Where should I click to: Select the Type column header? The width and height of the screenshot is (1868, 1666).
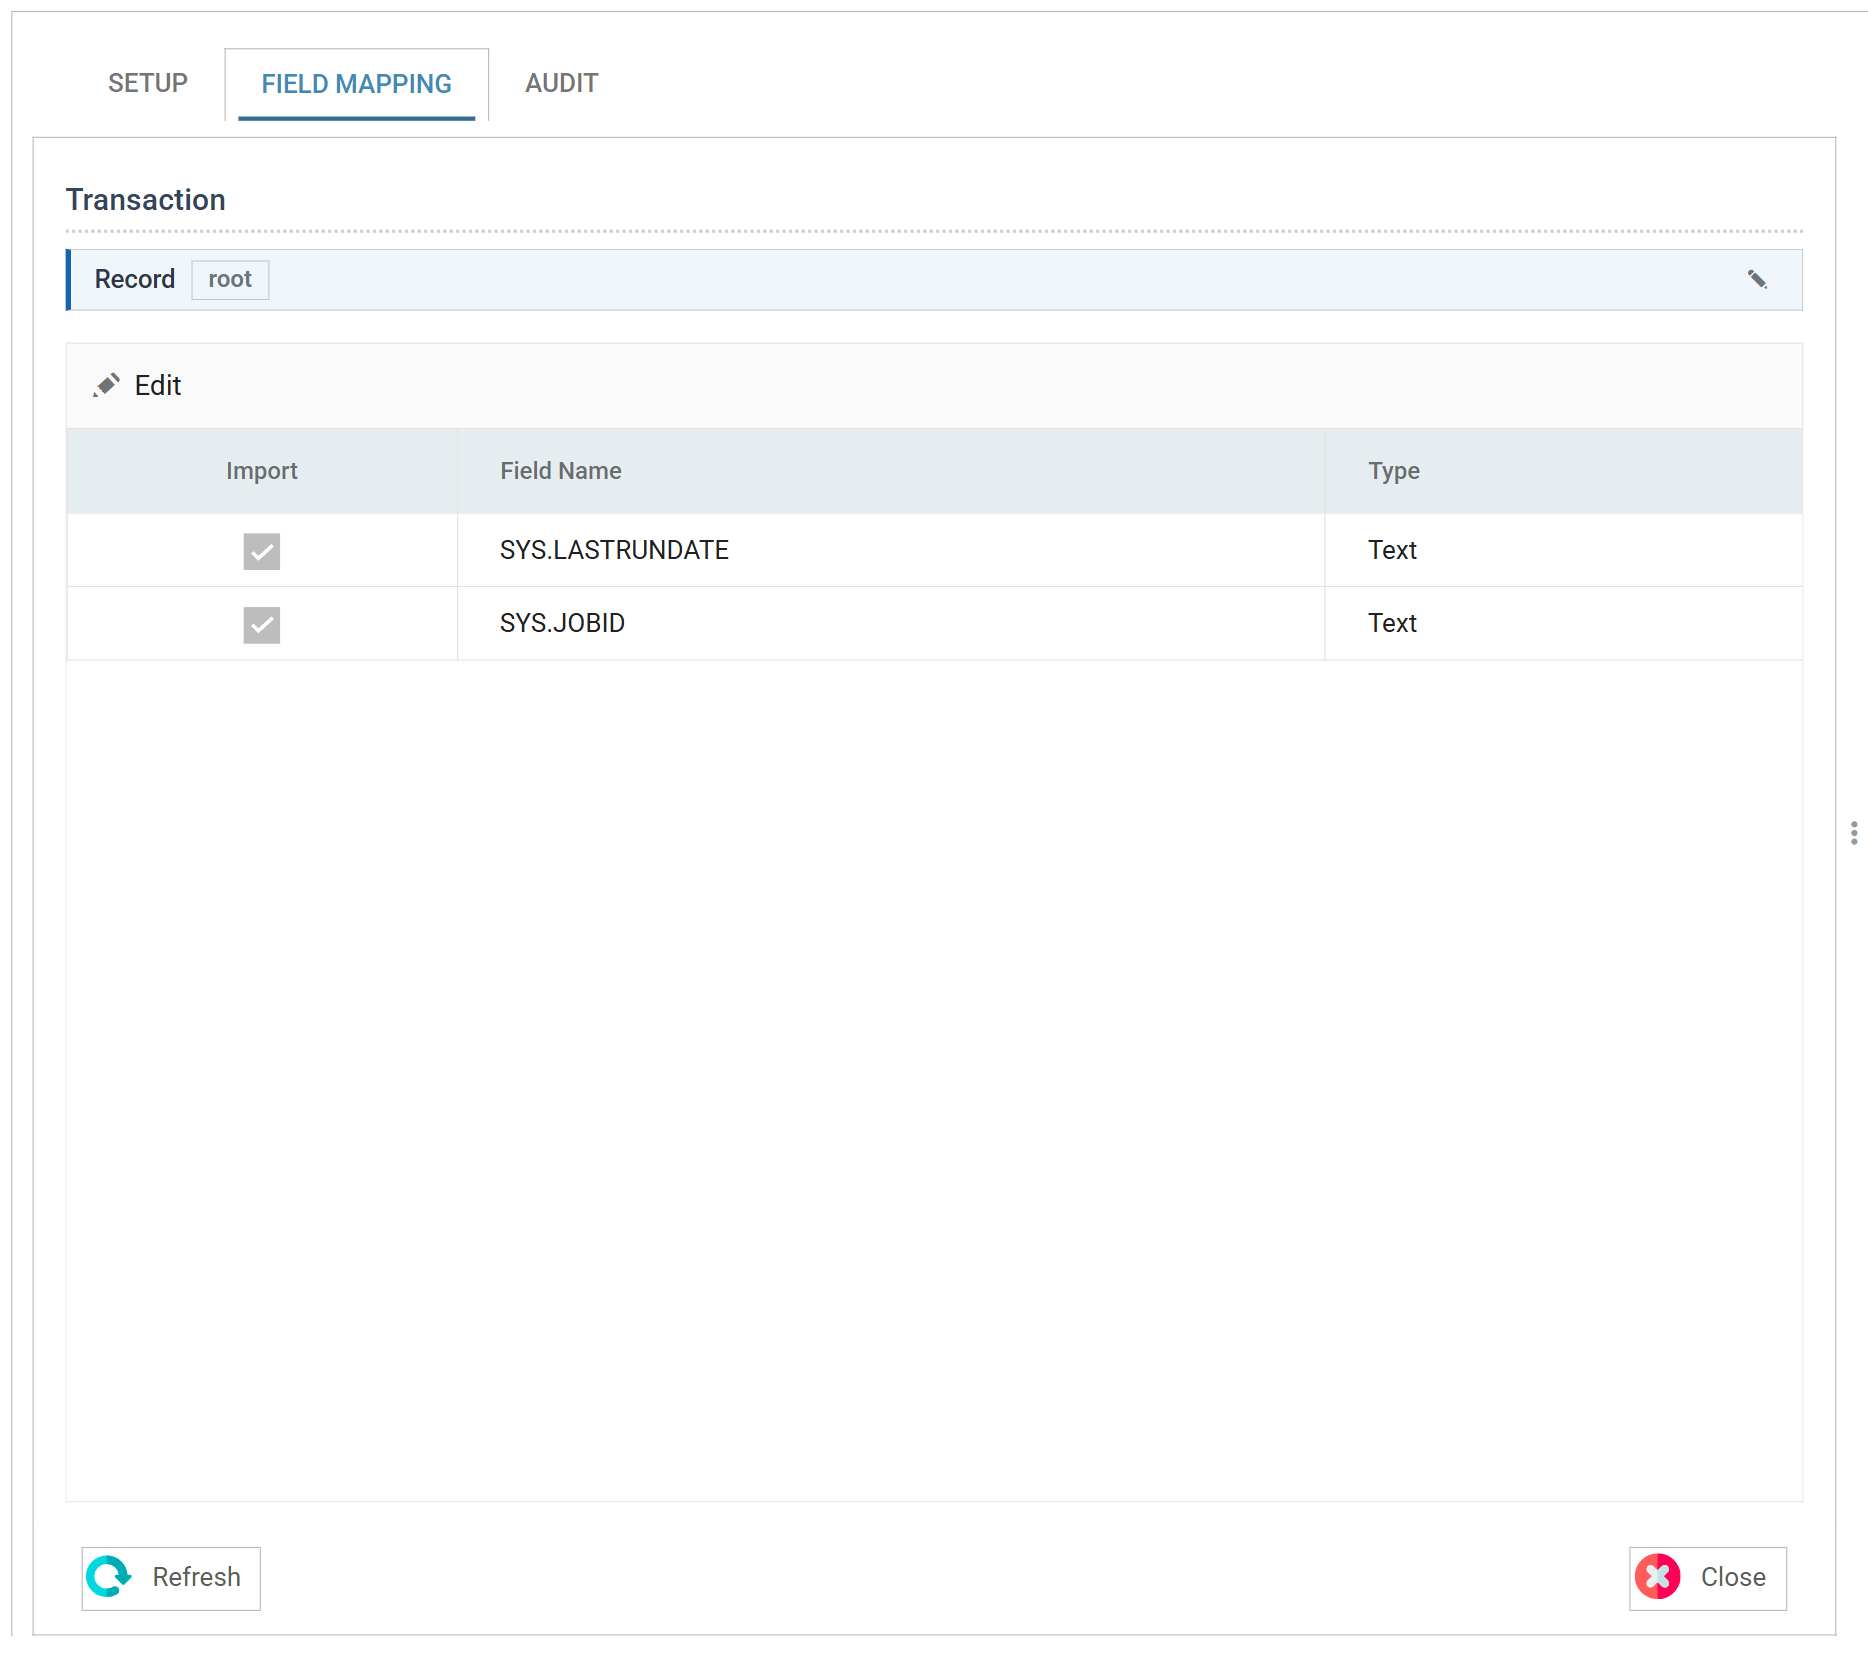[x=1564, y=471]
